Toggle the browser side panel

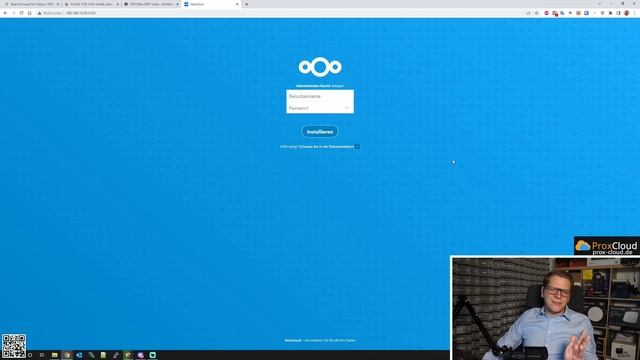coord(618,13)
